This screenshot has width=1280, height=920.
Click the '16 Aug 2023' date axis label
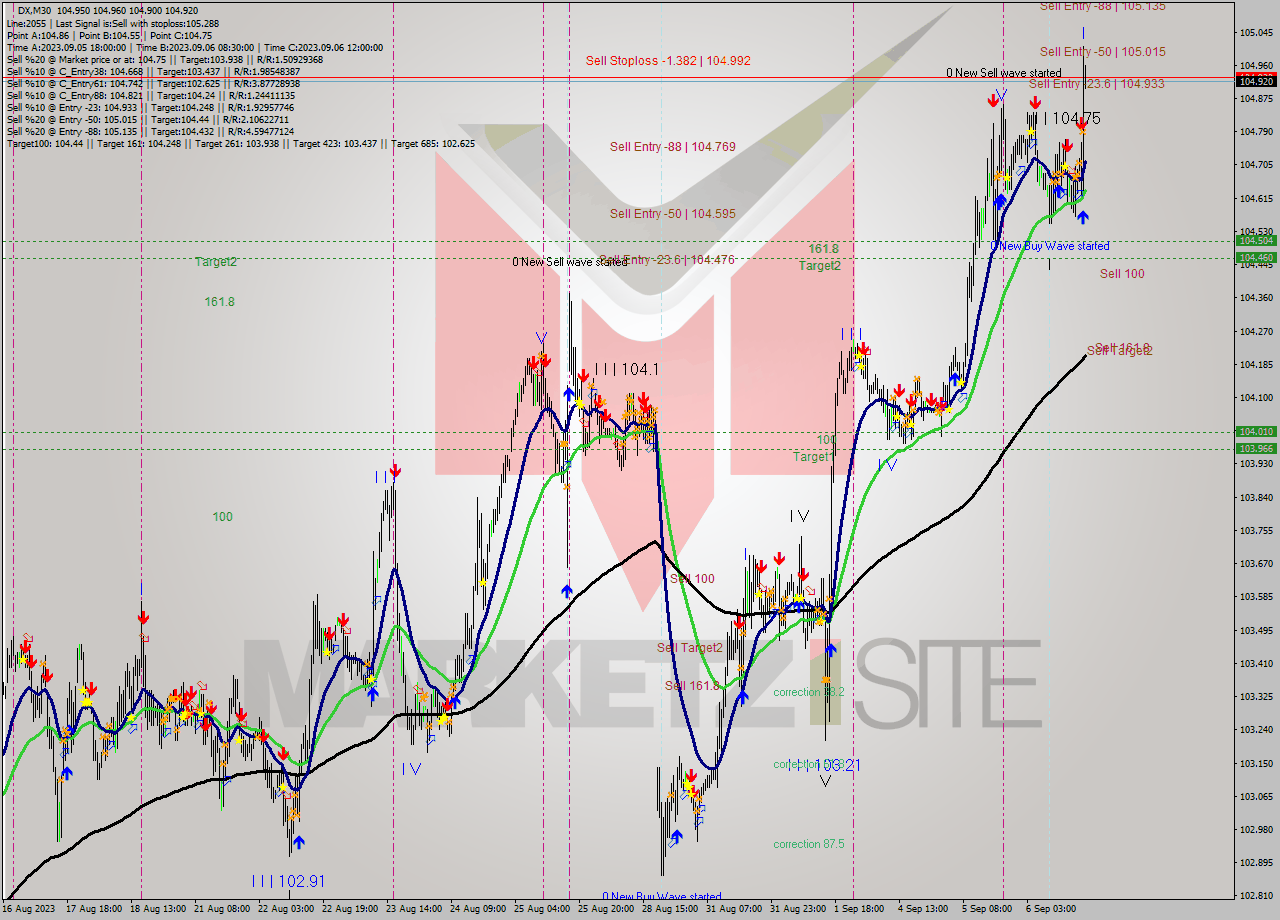[29, 909]
